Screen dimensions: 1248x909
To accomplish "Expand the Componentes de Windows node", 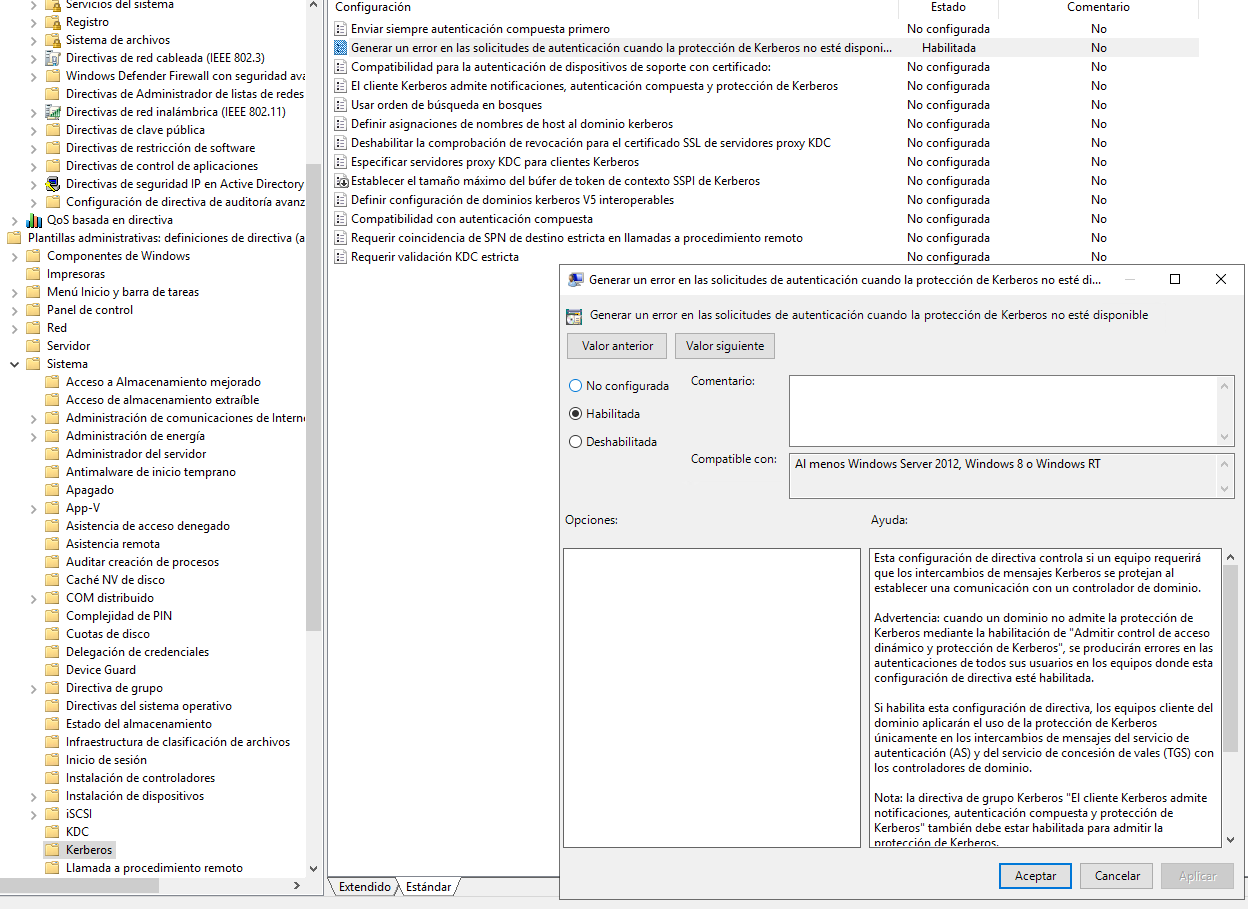I will pyautogui.click(x=15, y=256).
